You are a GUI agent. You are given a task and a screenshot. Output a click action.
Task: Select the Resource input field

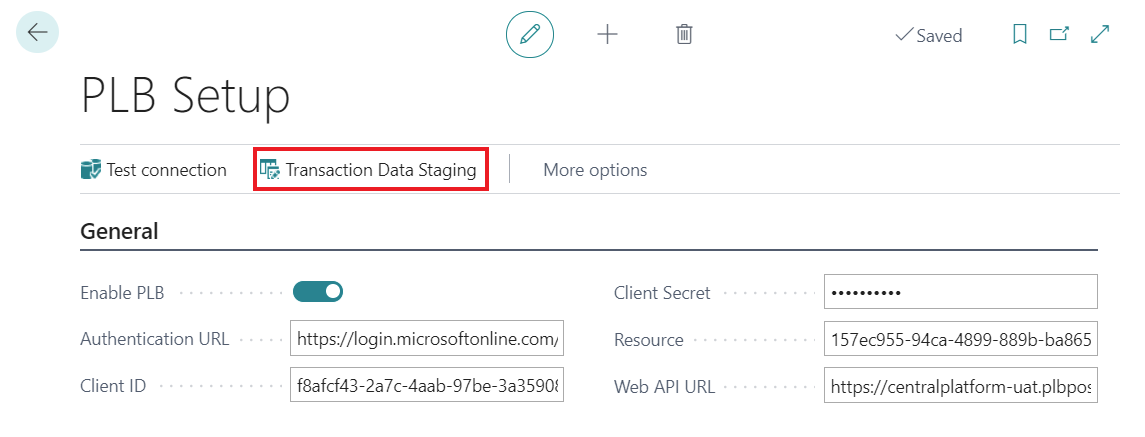point(961,339)
